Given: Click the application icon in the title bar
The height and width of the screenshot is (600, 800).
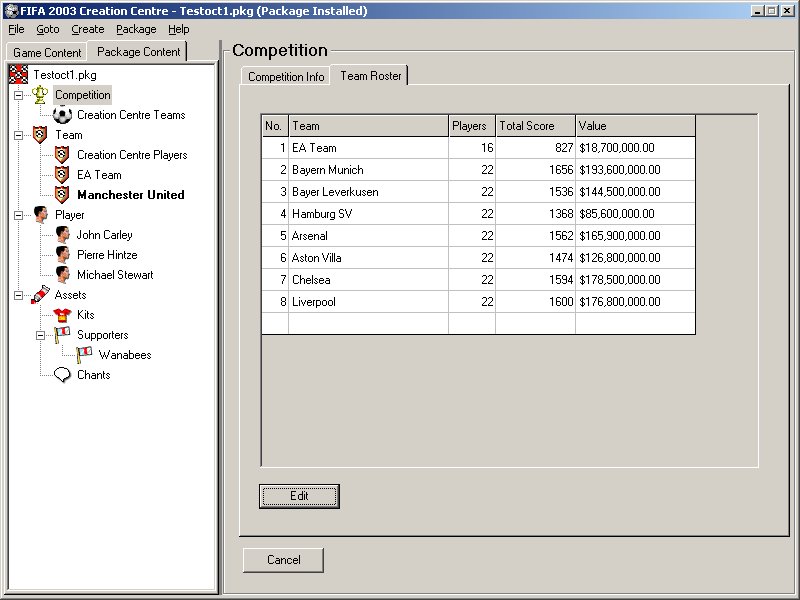Looking at the screenshot, I should [11, 11].
